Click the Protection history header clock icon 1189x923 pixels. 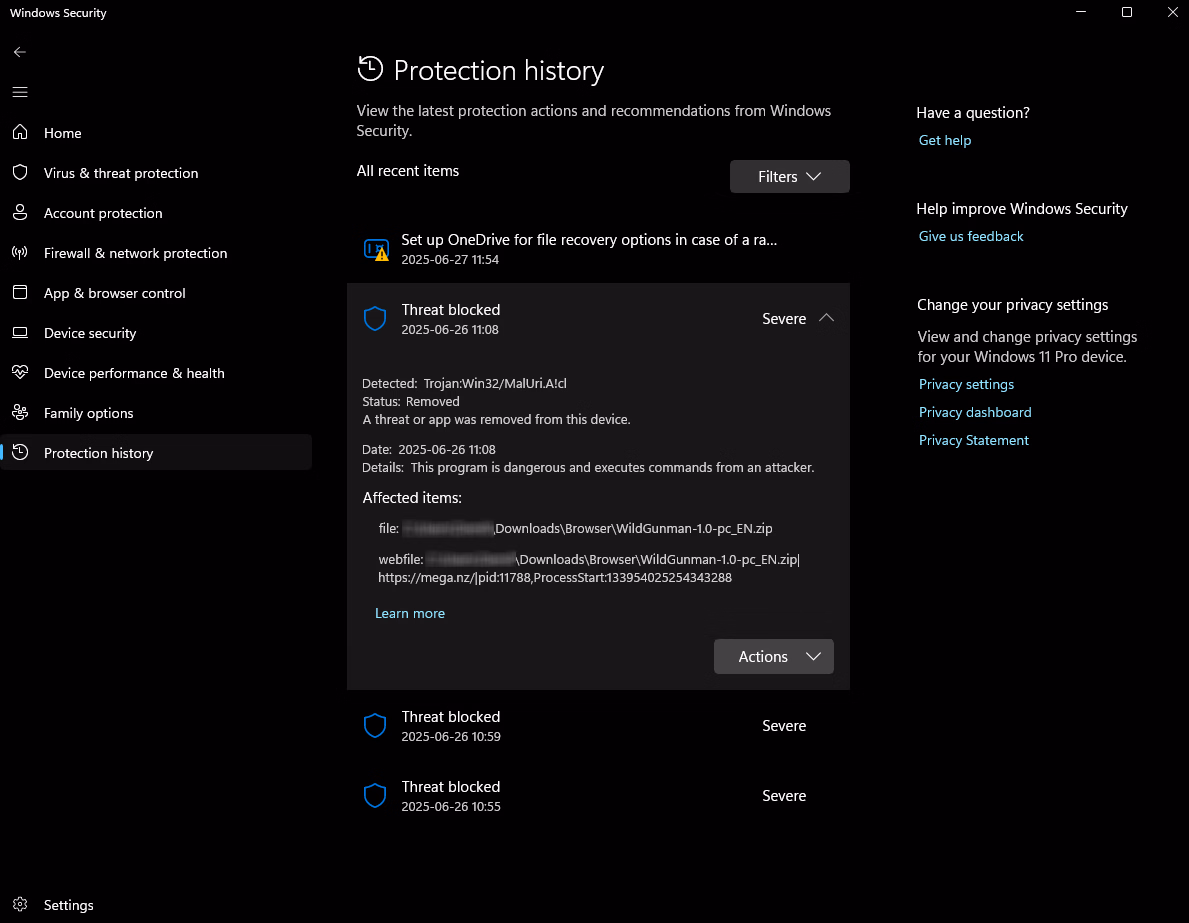point(370,69)
